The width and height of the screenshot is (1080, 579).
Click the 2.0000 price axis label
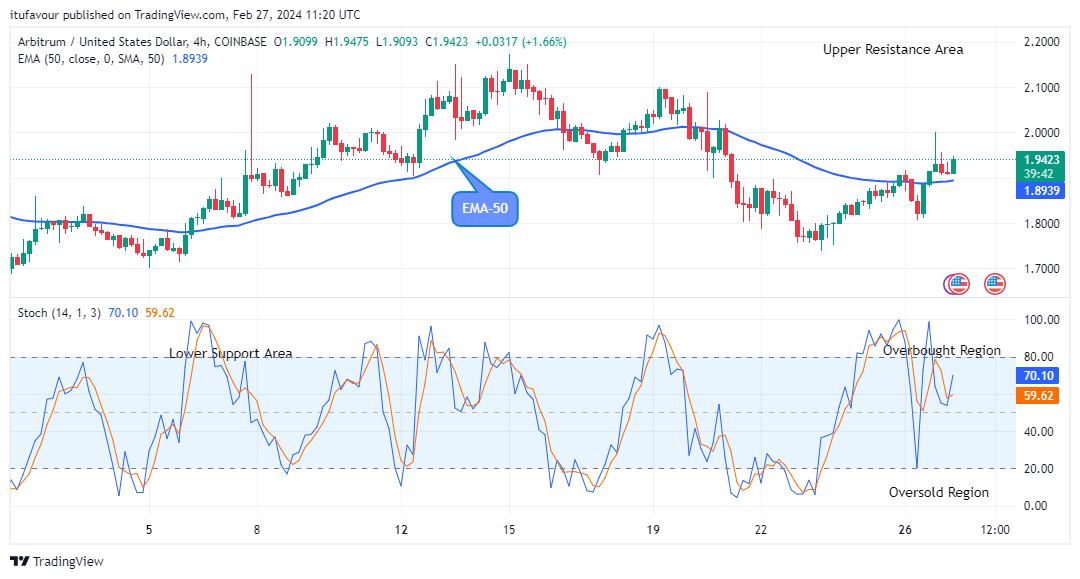[x=1042, y=133]
